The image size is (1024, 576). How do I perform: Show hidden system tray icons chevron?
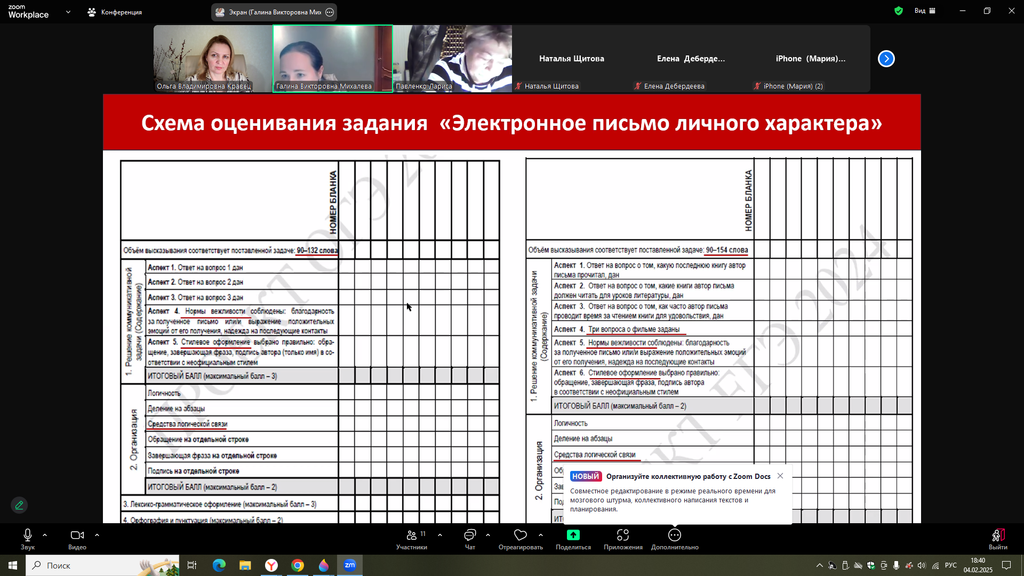(820, 566)
